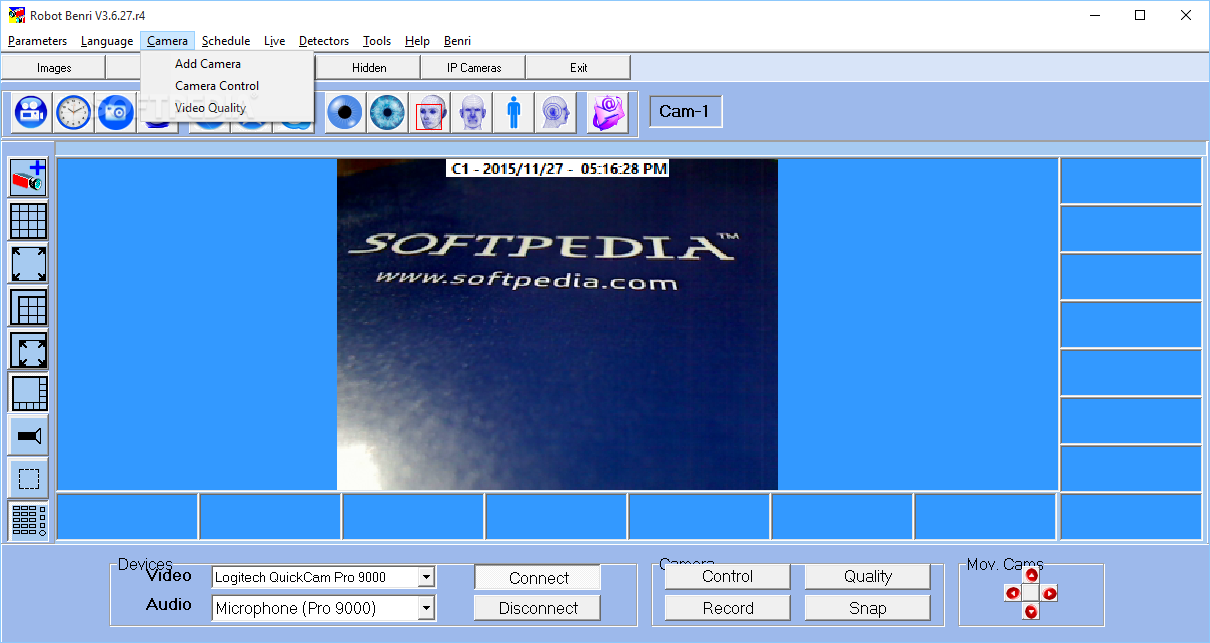Open the keypad matrix icon
1210x643 pixels.
coord(29,521)
